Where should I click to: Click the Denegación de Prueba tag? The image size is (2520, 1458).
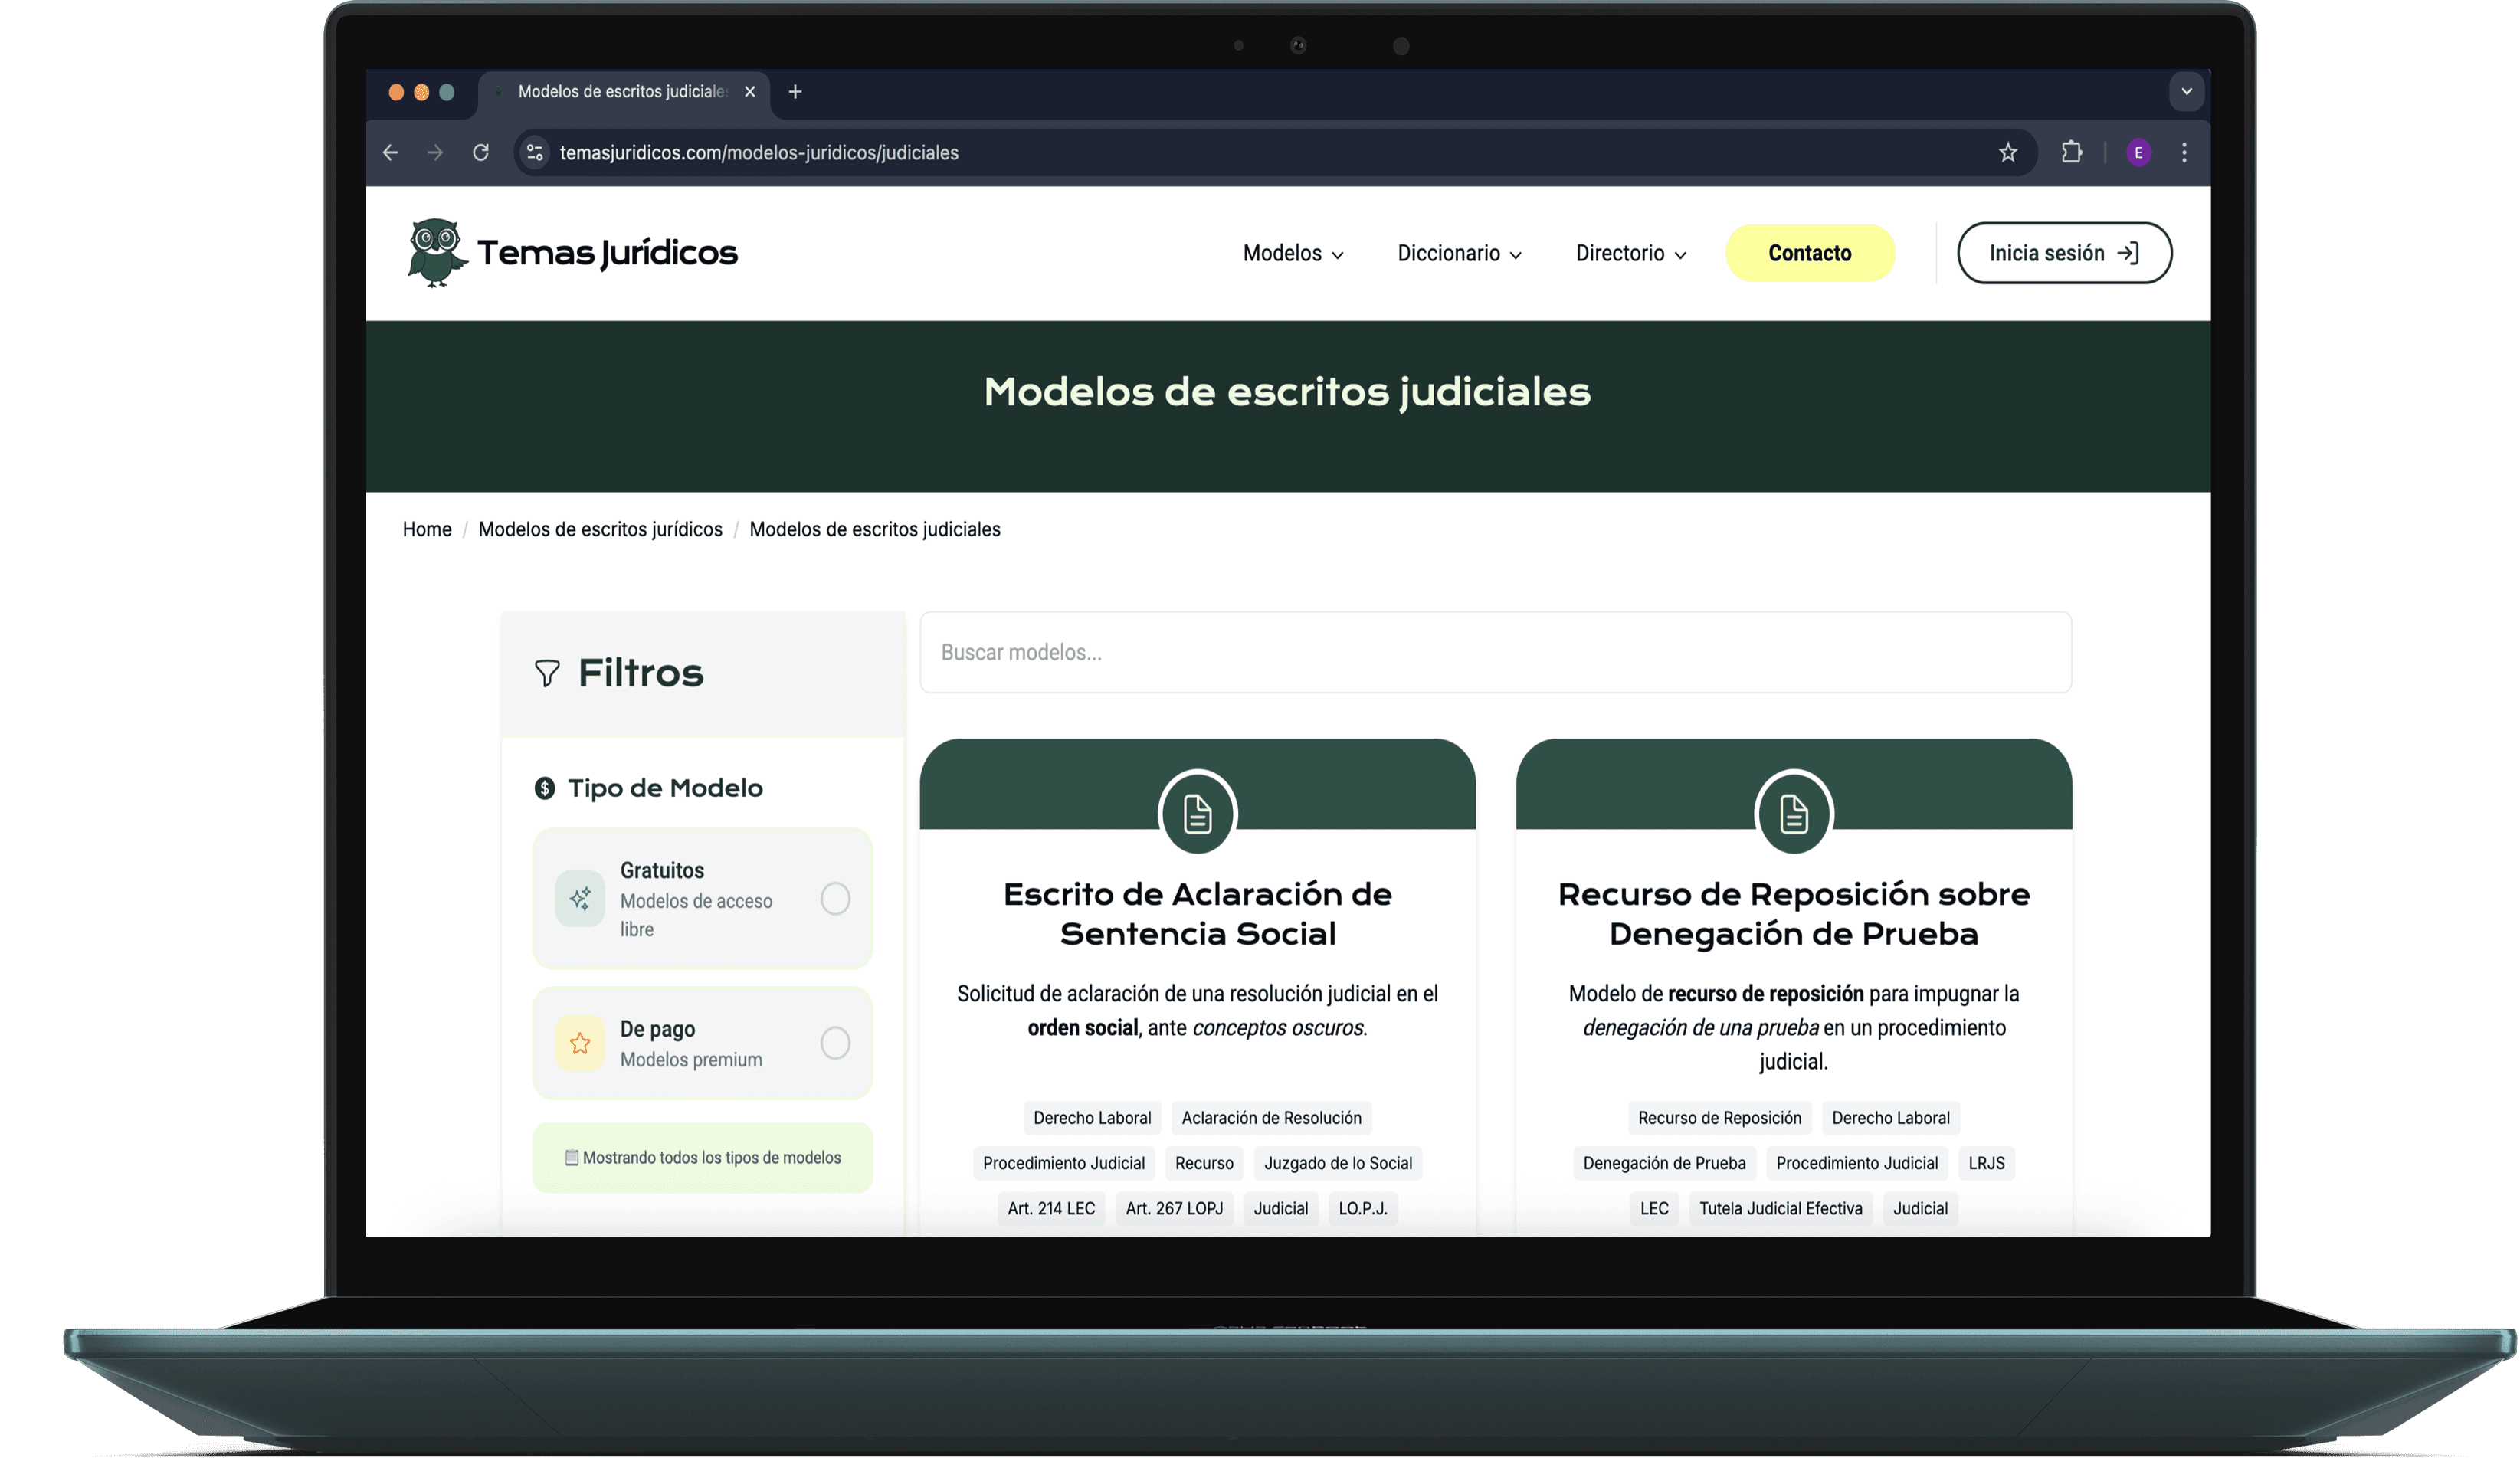coord(1665,1164)
